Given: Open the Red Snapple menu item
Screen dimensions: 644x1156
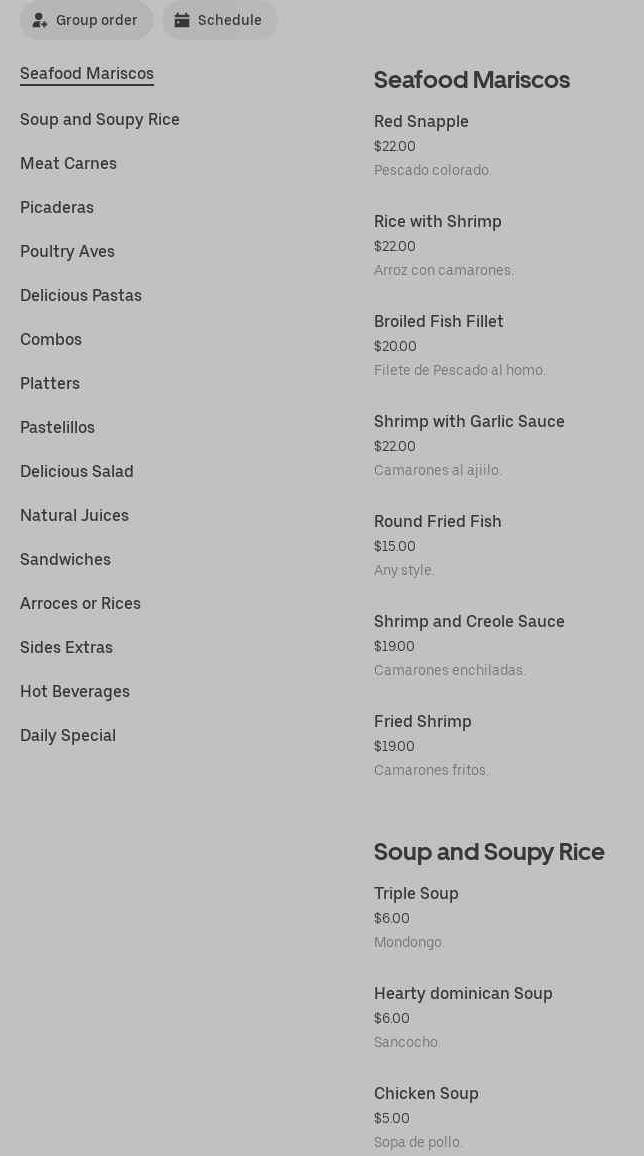Looking at the screenshot, I should pos(421,122).
